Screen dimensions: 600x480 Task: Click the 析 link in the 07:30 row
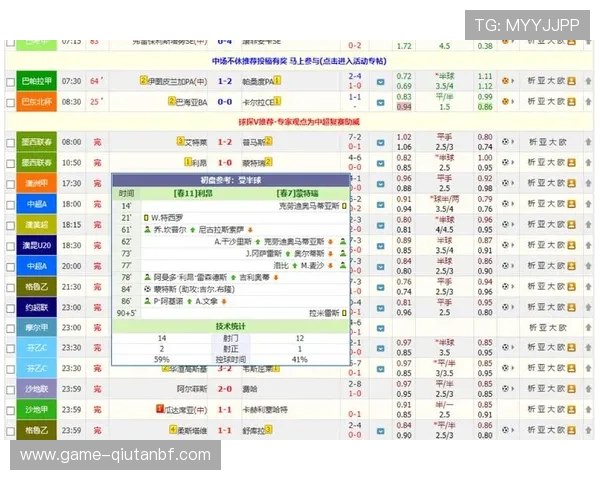532,81
